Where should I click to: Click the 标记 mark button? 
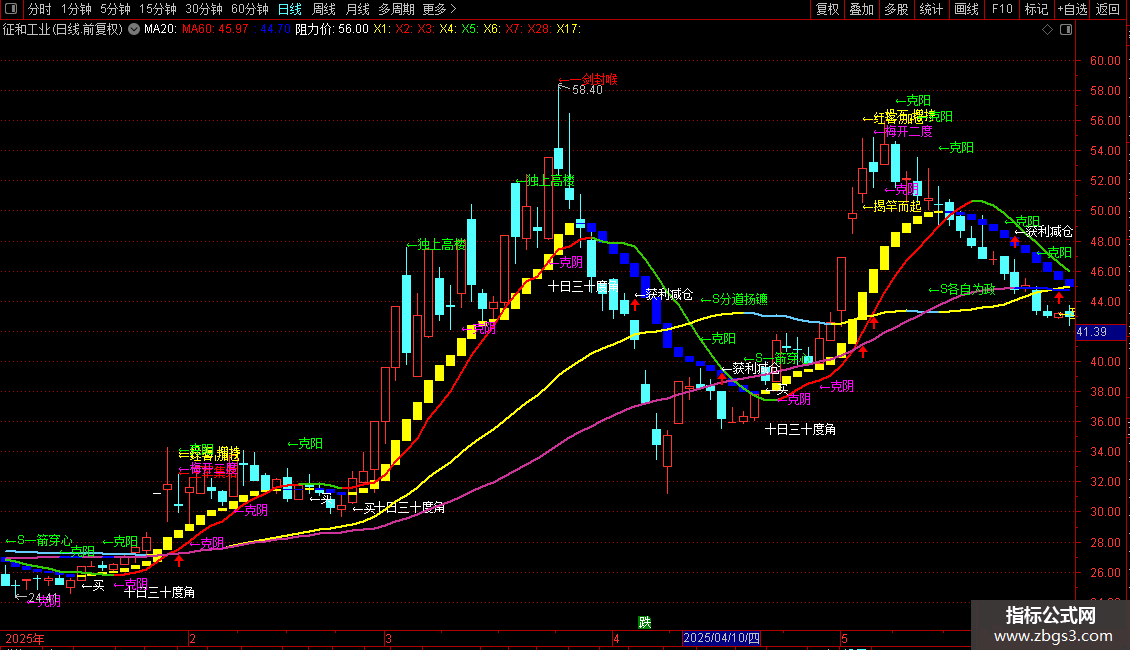pos(1036,9)
